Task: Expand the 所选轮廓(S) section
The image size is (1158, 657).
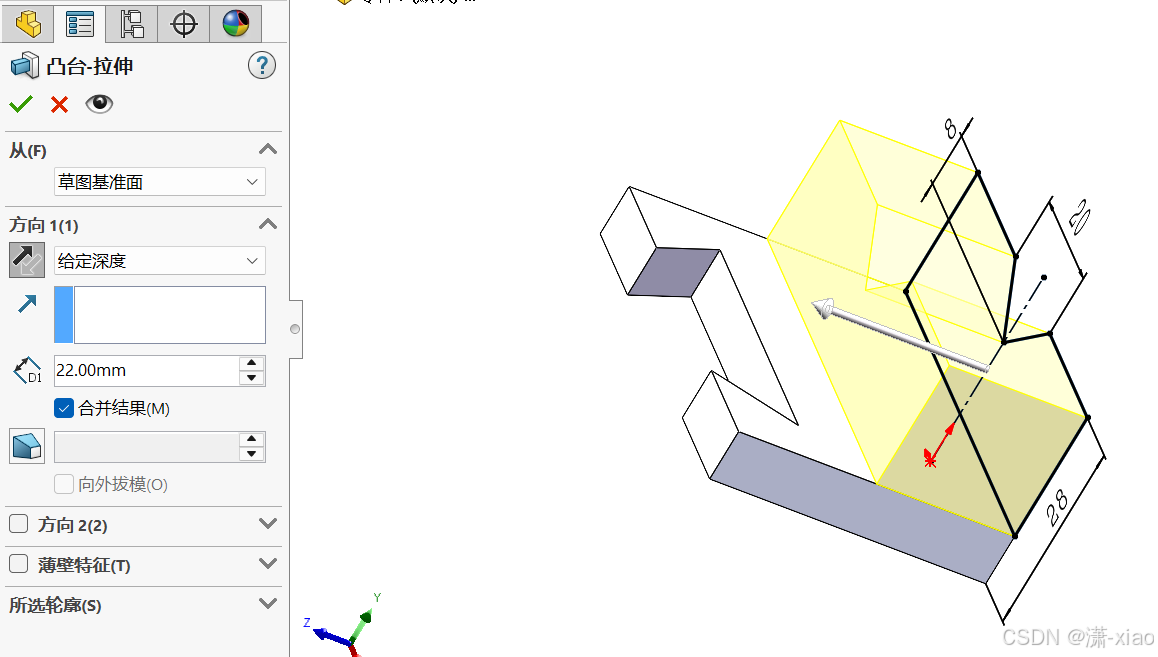Action: coord(268,604)
